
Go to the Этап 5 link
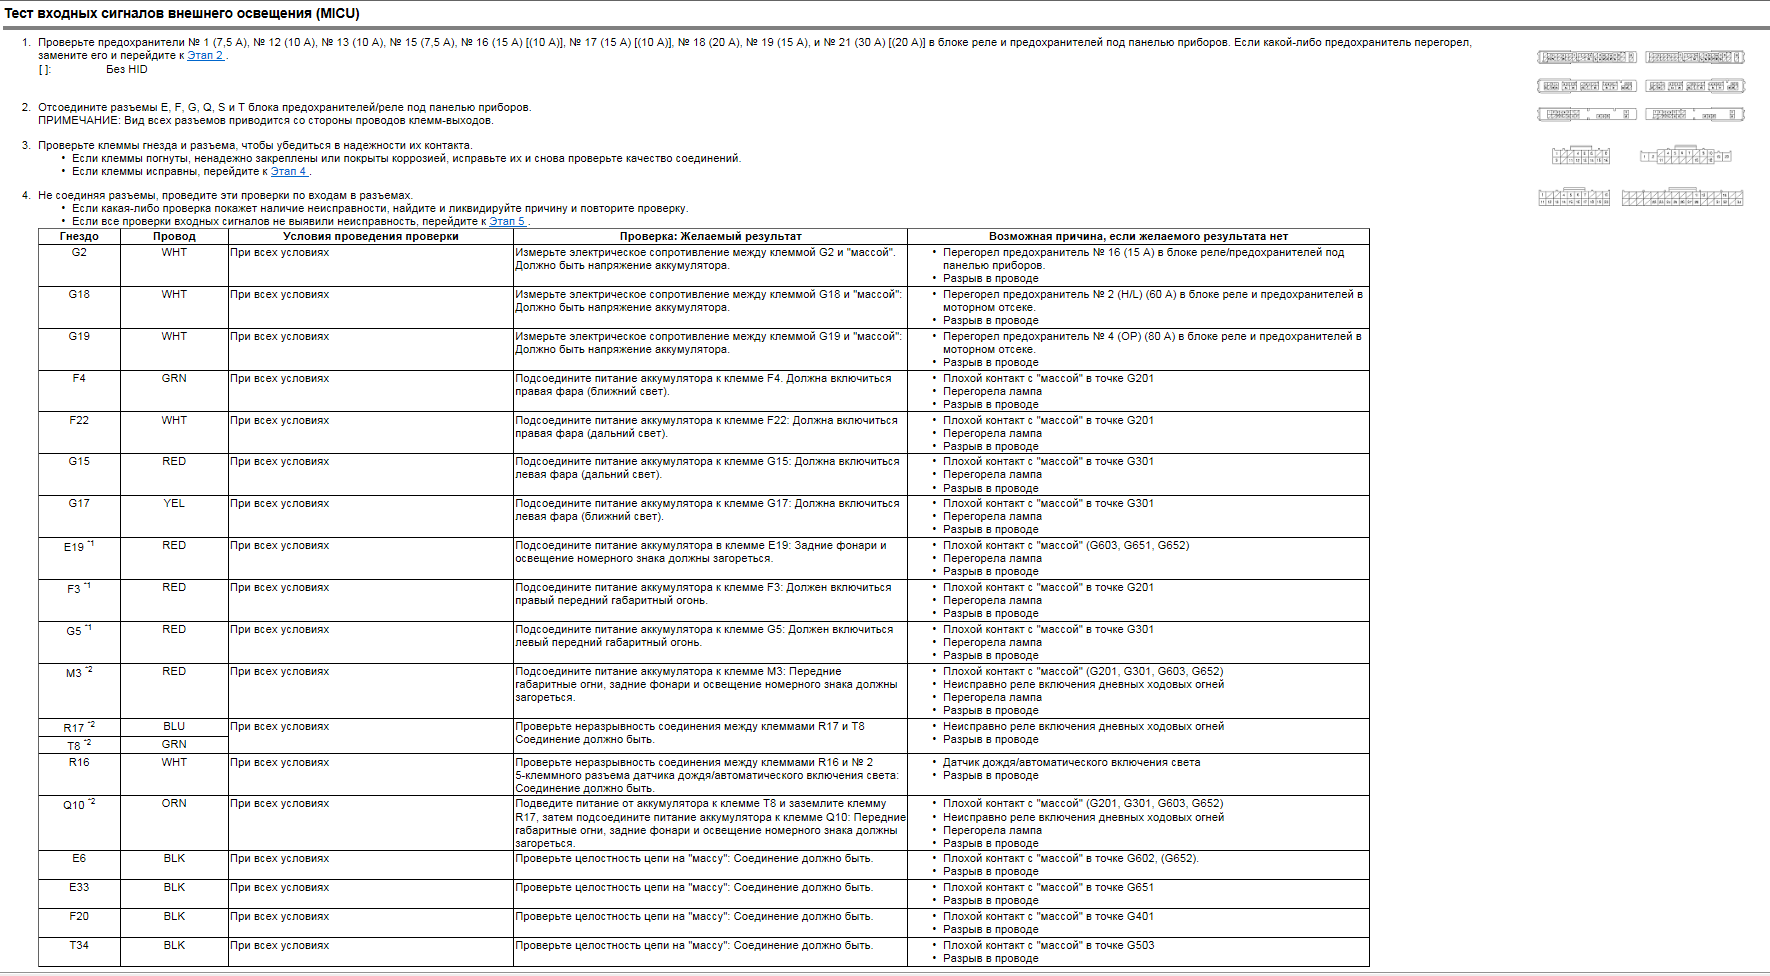click(x=506, y=222)
